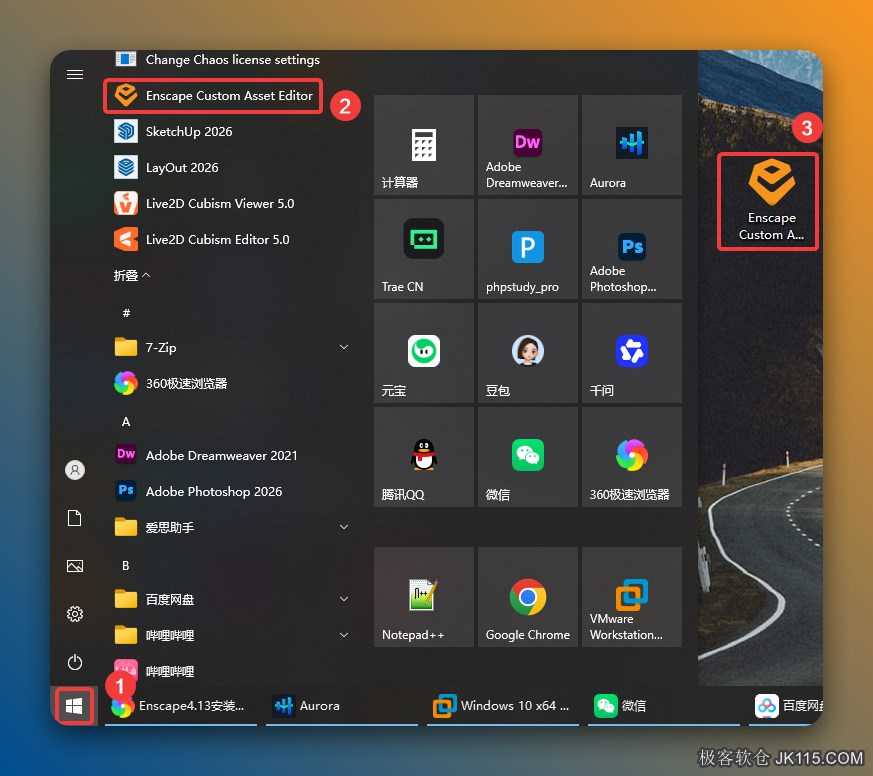Expand the 7-Zip folder chevron

pos(344,347)
